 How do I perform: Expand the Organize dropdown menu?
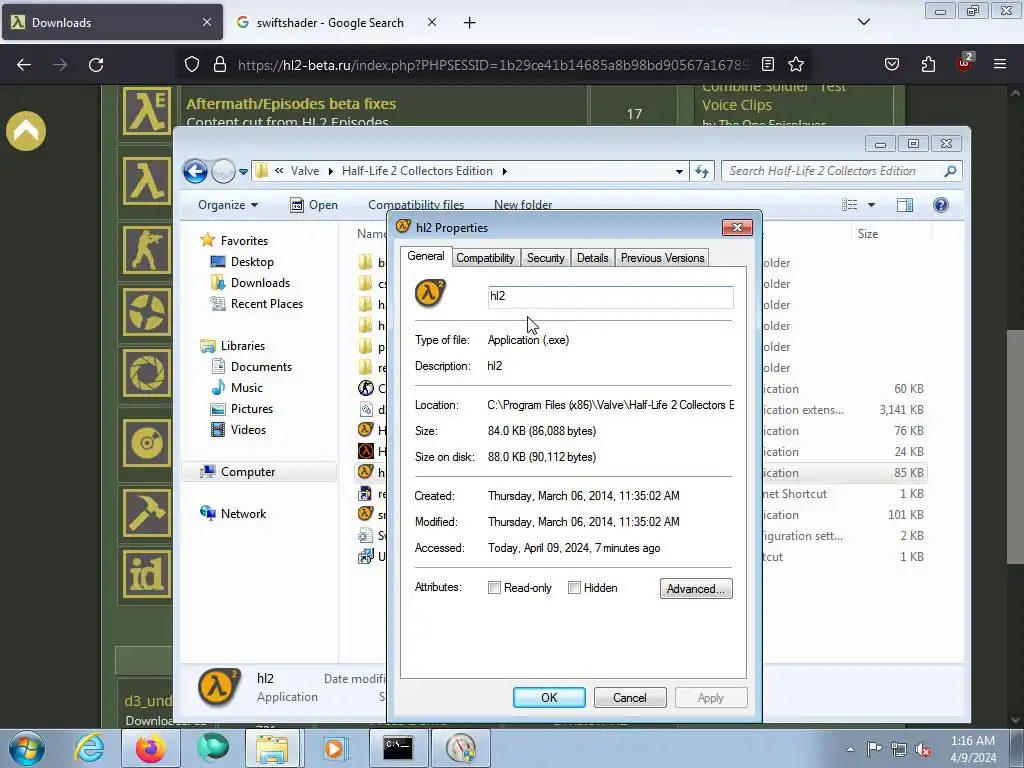tap(228, 205)
